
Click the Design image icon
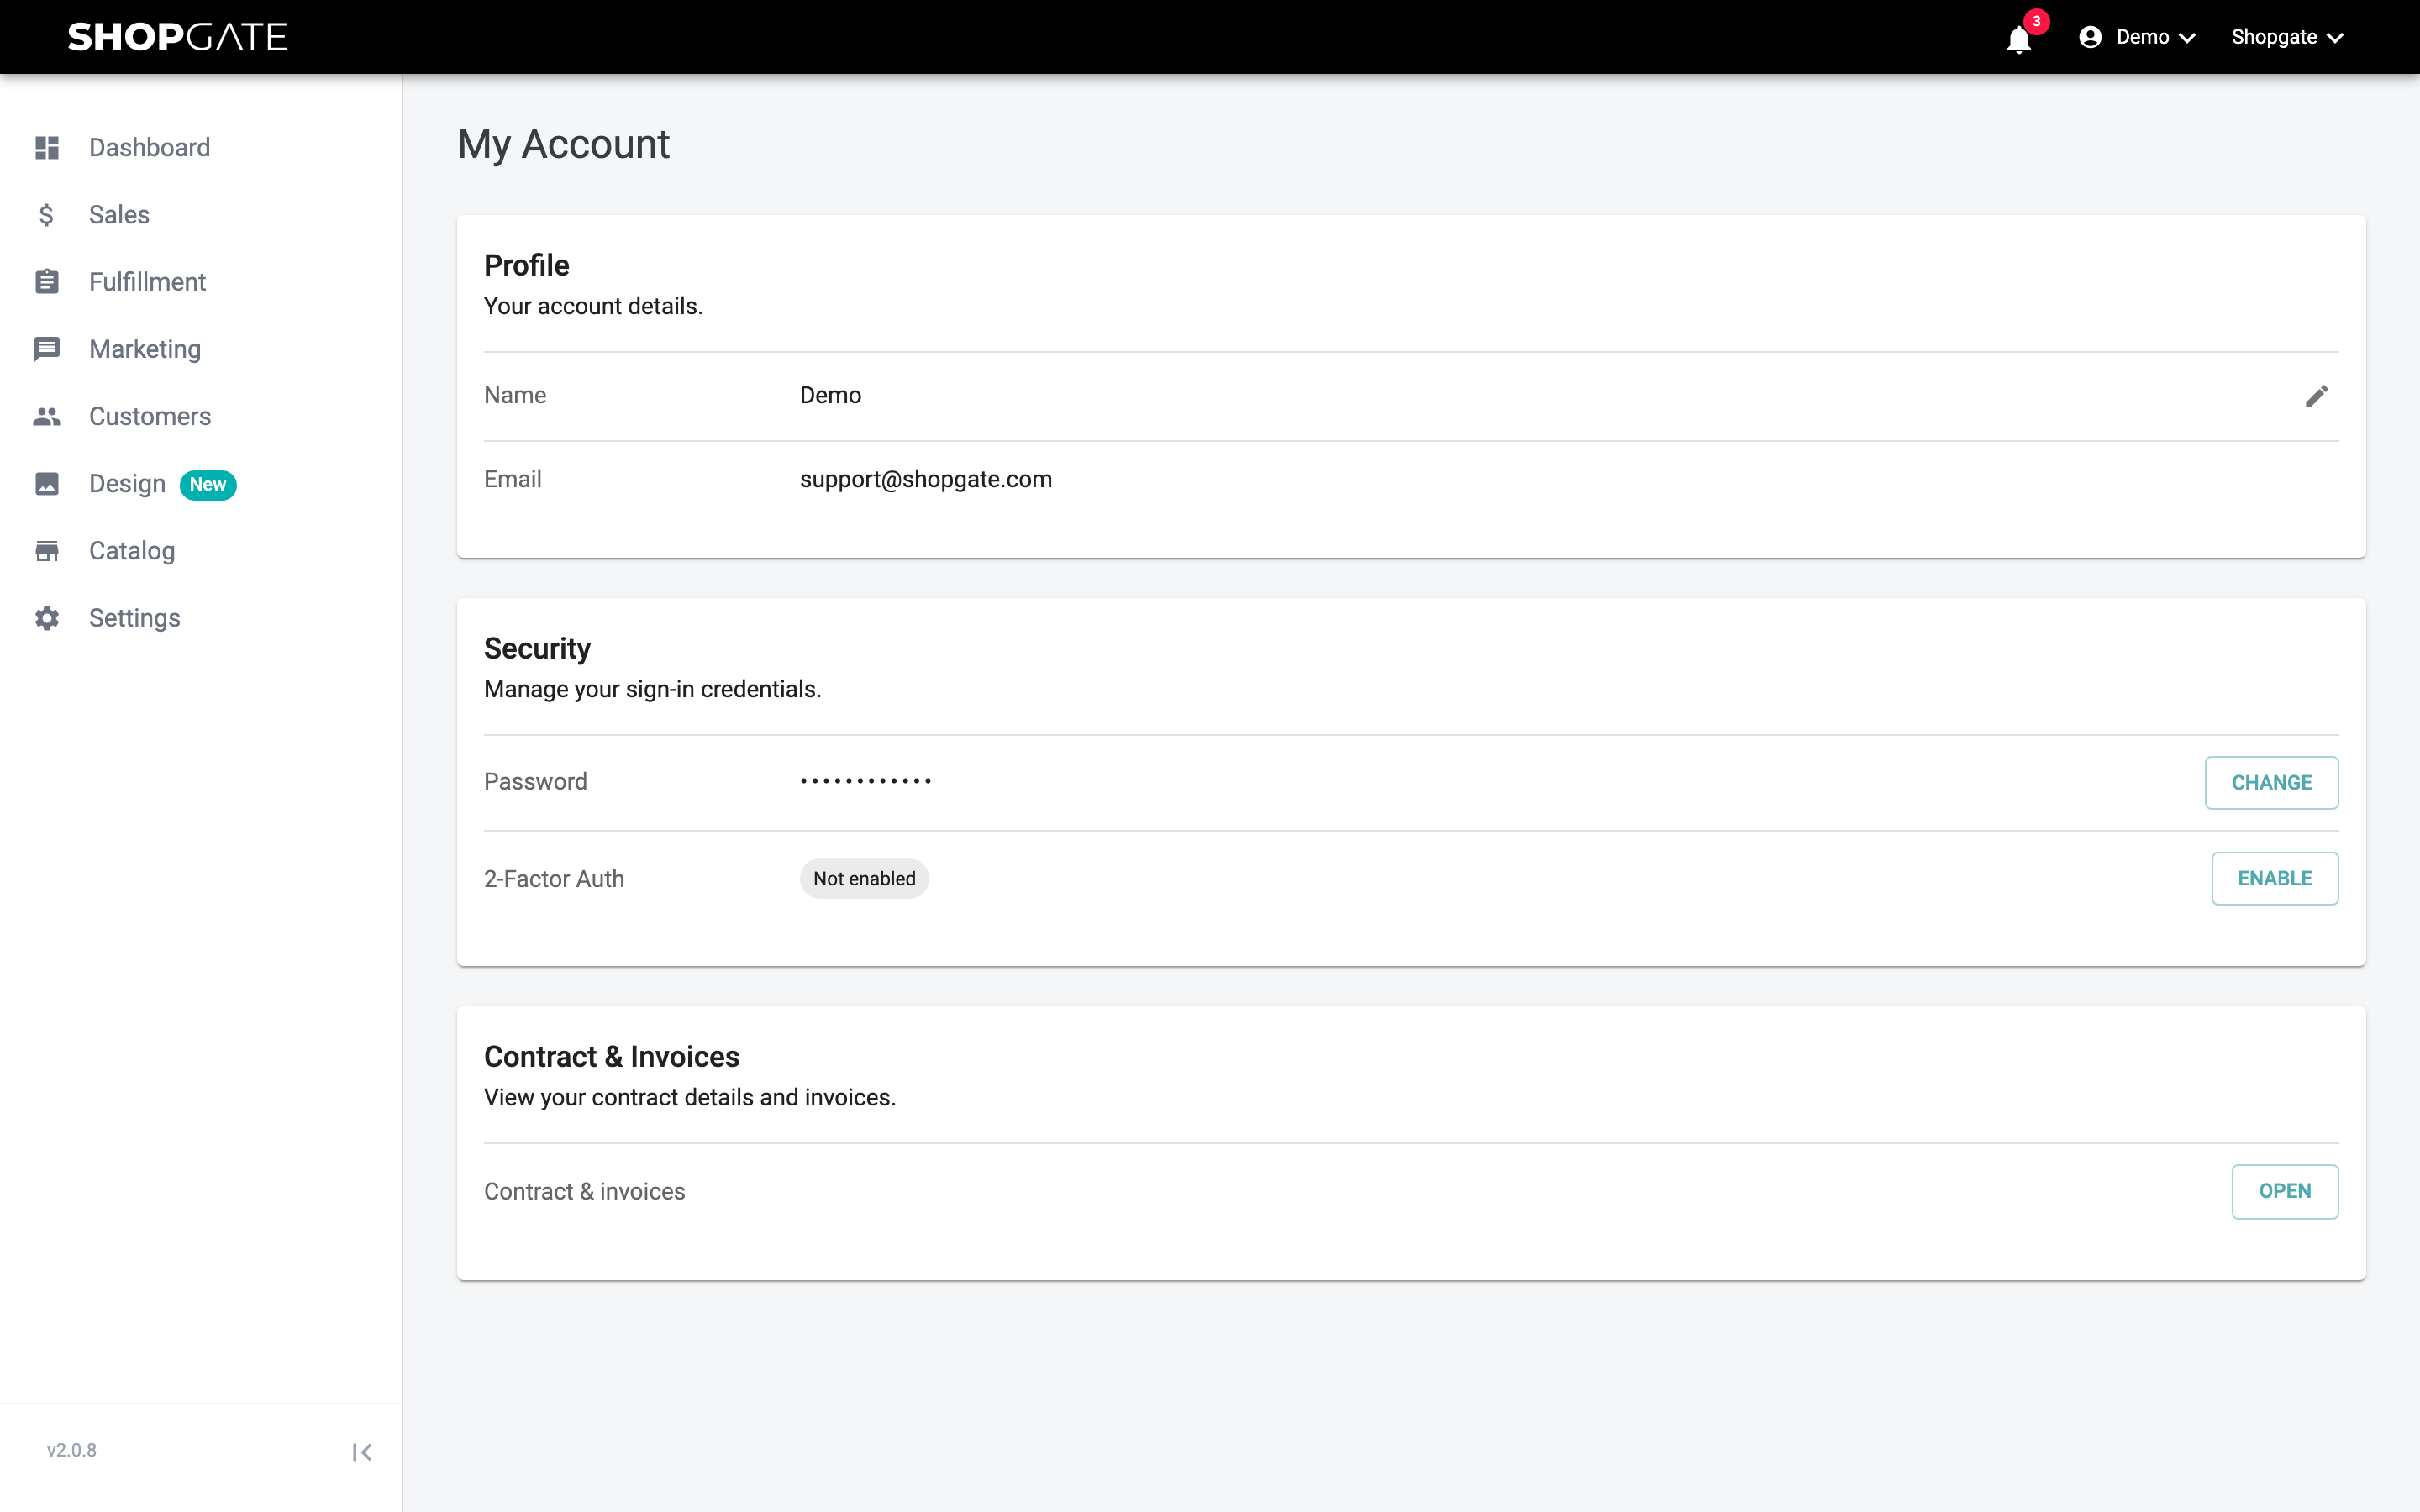pos(47,484)
